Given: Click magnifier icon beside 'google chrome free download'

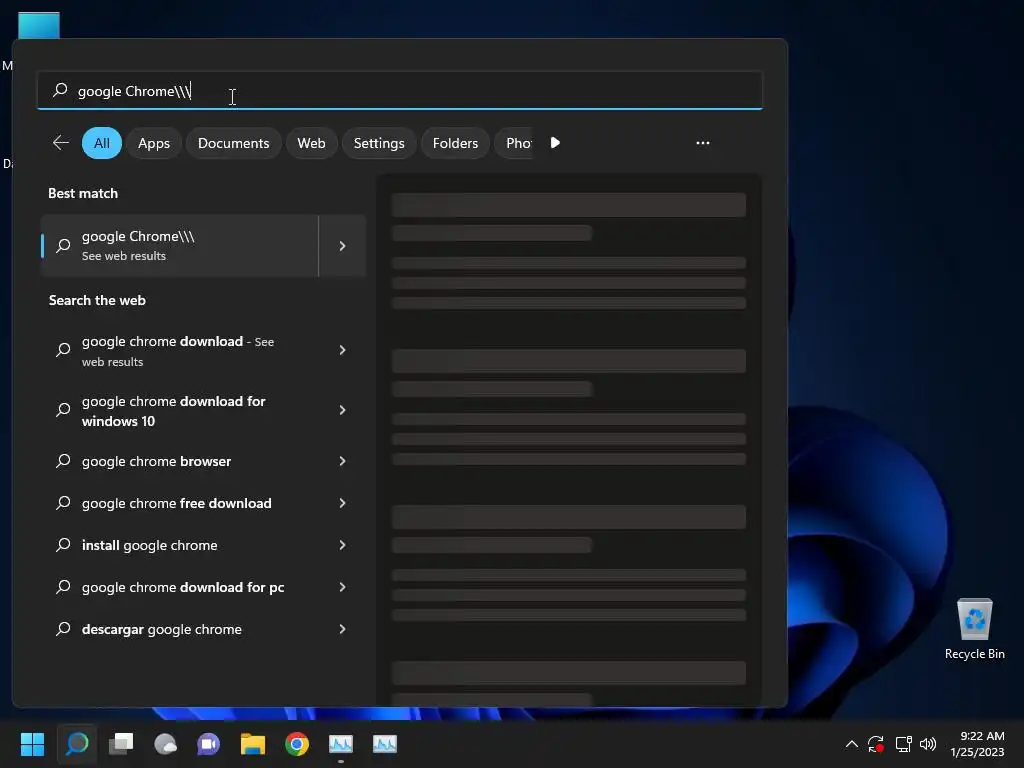Looking at the screenshot, I should [x=63, y=503].
